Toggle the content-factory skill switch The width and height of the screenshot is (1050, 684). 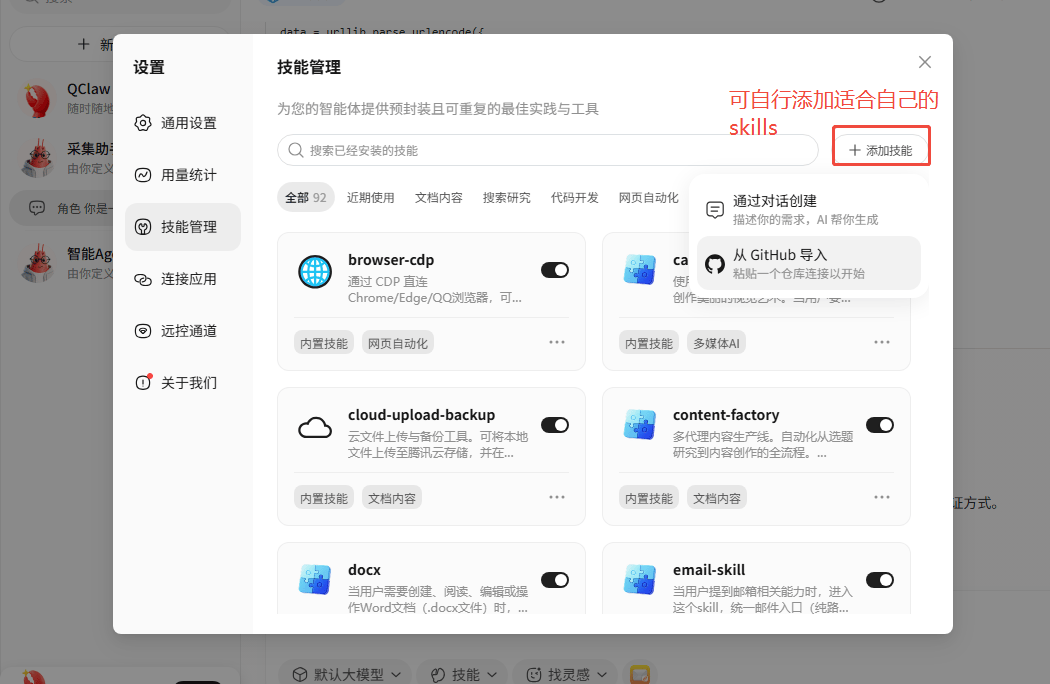879,425
